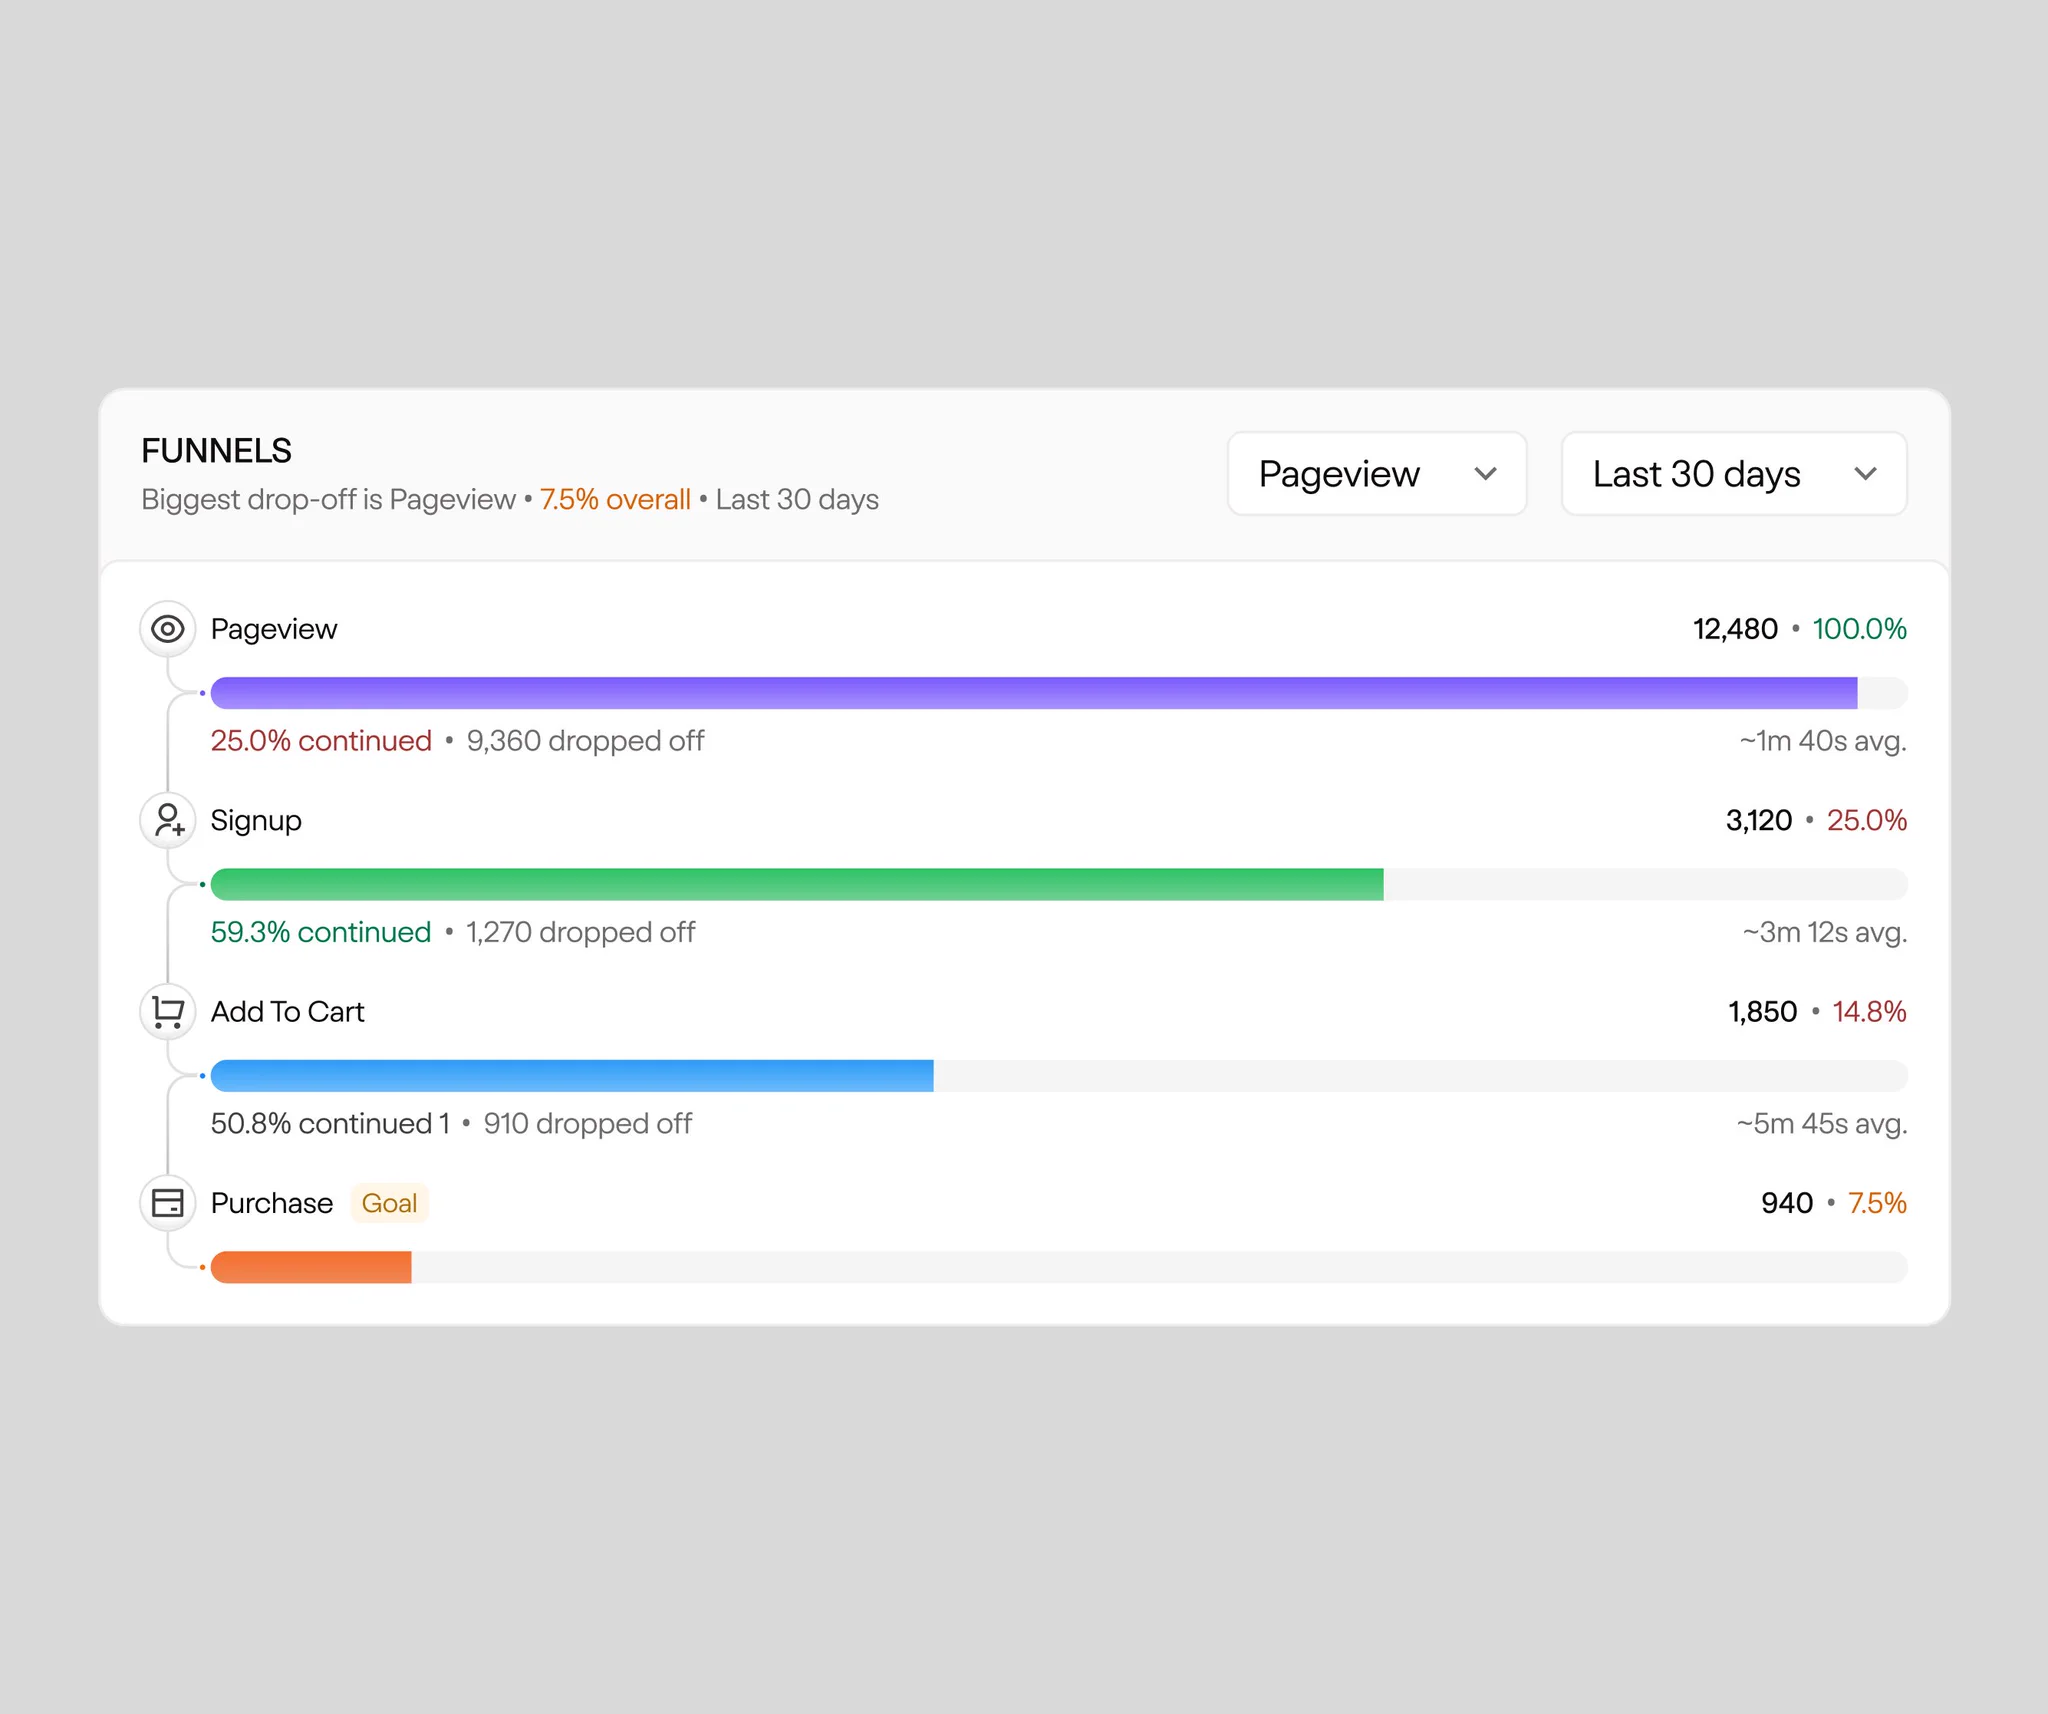Click the FUNNELS heading
Image resolution: width=2048 pixels, height=1714 pixels.
[x=216, y=451]
